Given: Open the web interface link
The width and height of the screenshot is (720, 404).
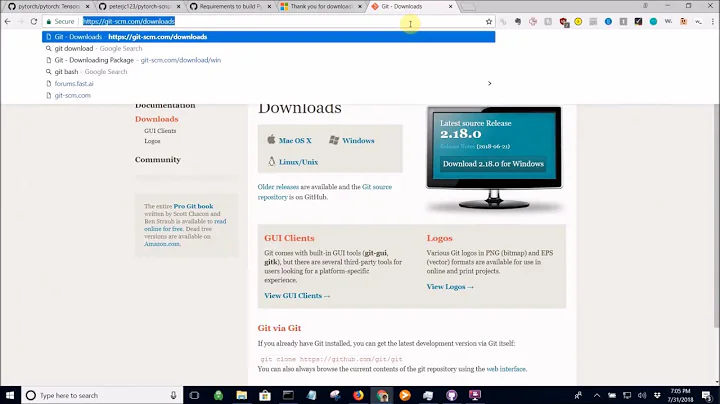Looking at the screenshot, I should pos(506,369).
